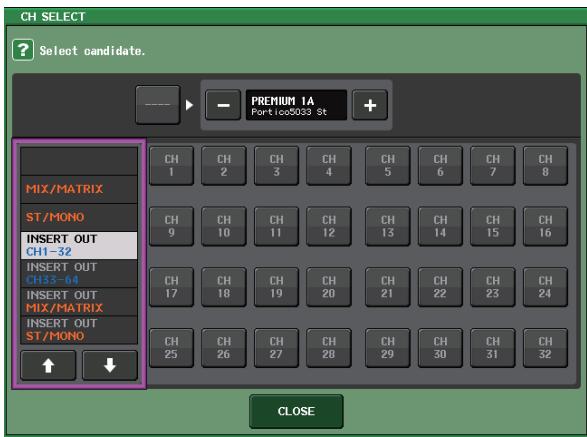
Task: Click channel button CH 28
Action: (329, 348)
